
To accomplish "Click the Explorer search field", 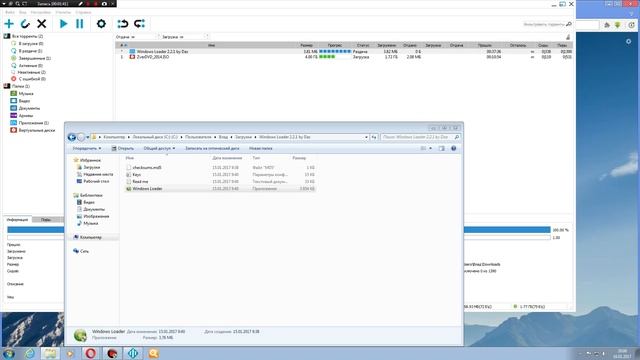I will (420, 137).
